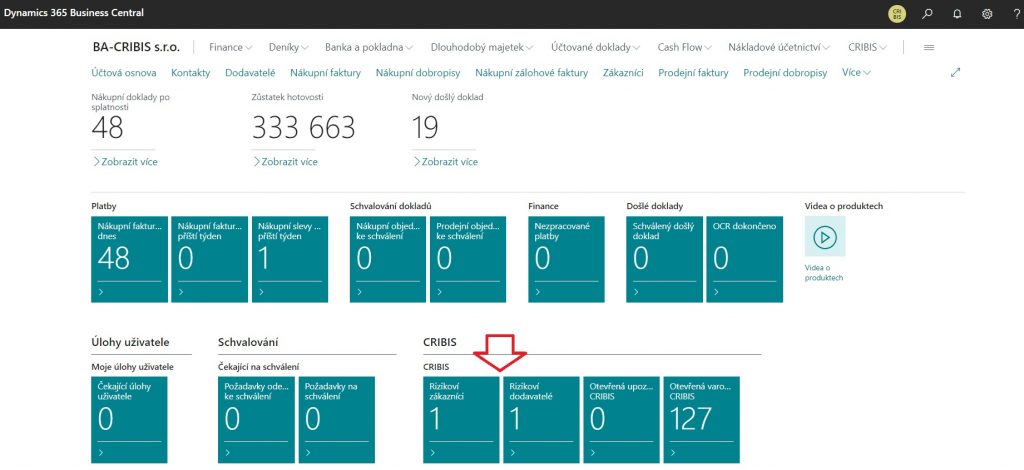Open the Zákazníci link
Screen dimensions: 1024x470
(623, 73)
